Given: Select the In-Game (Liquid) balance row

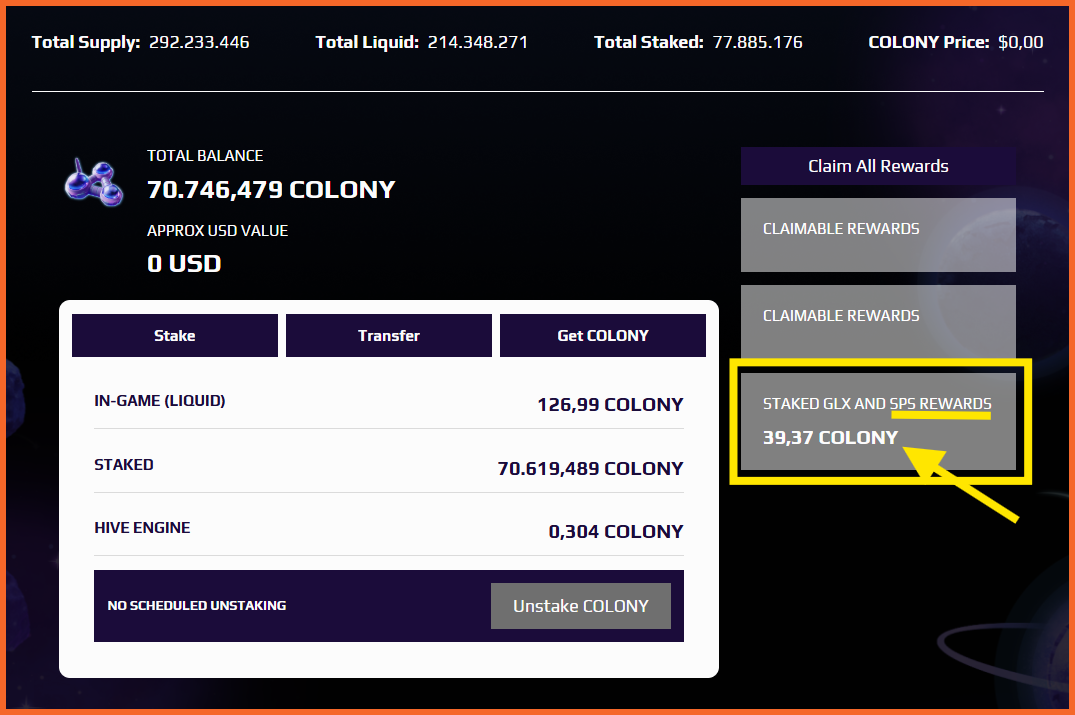Looking at the screenshot, I should click(x=389, y=402).
